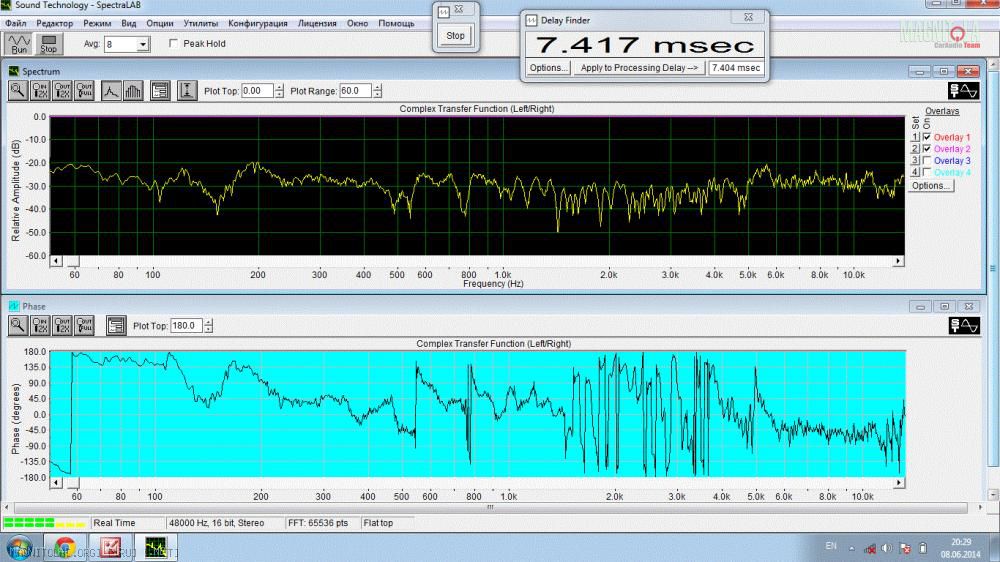Image resolution: width=1000 pixels, height=562 pixels.
Task: Click Stop in the small floating window
Action: point(455,36)
